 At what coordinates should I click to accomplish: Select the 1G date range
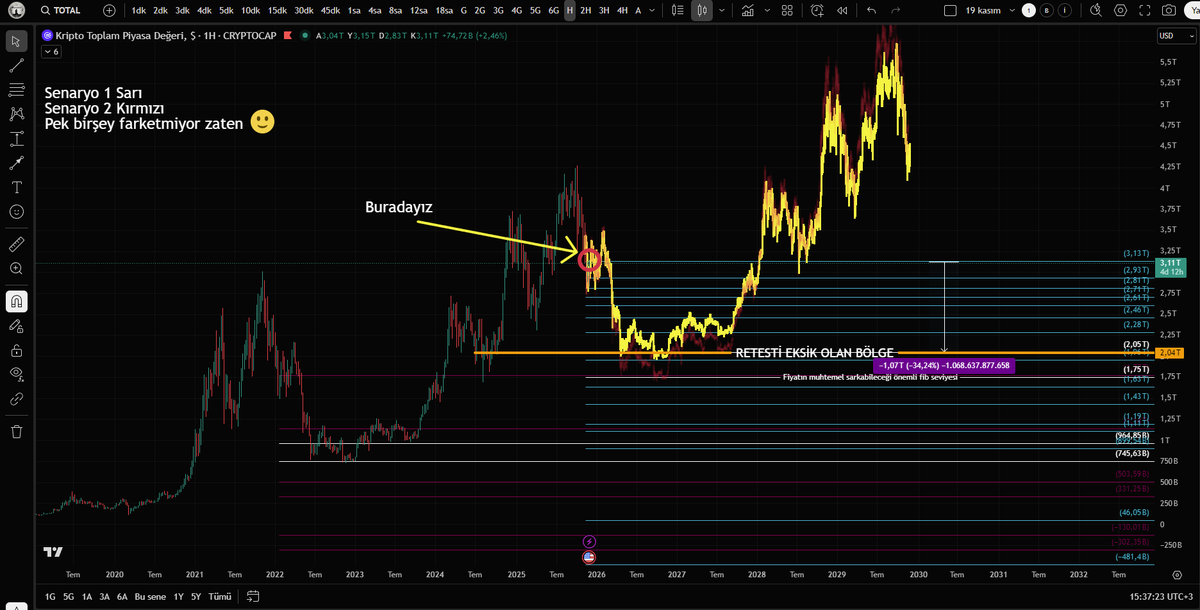pos(49,596)
